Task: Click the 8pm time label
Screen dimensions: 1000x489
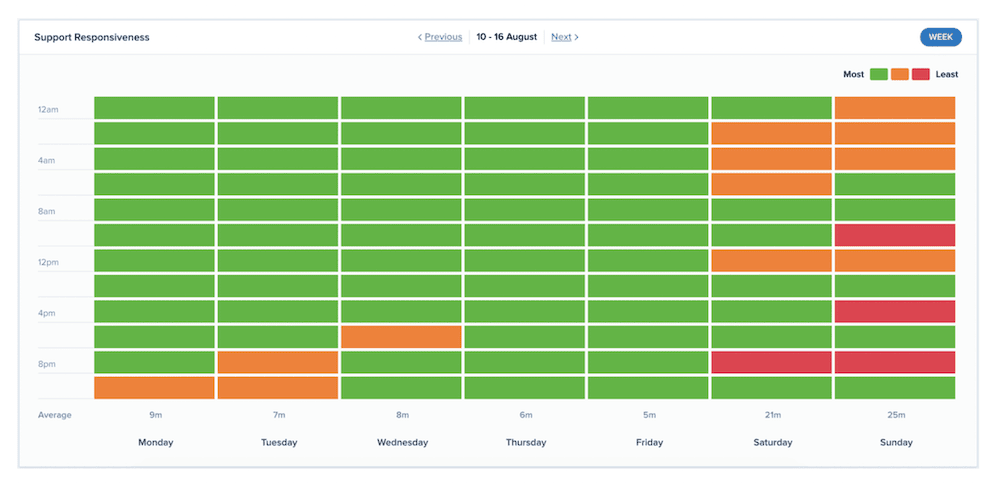Action: click(46, 365)
